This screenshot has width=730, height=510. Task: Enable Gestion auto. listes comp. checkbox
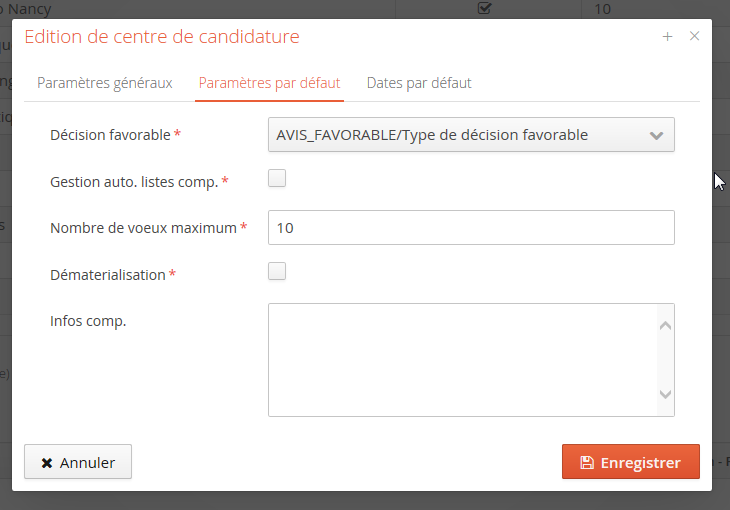point(277,179)
